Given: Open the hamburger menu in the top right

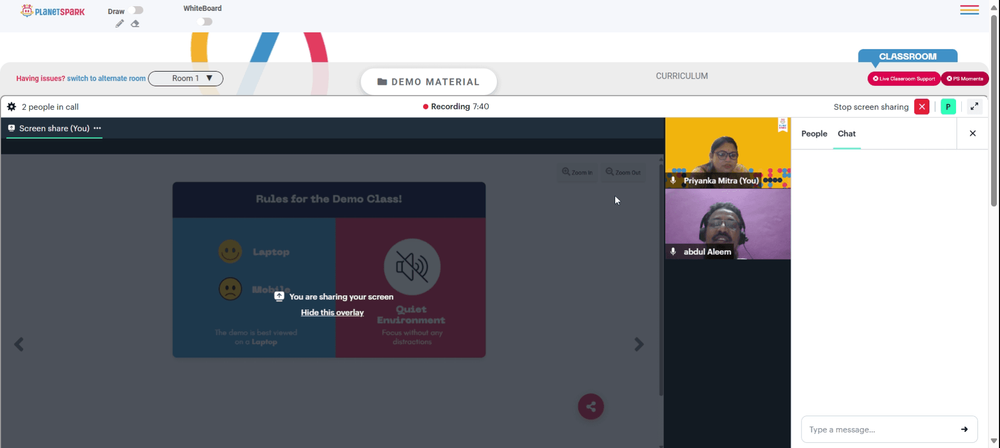Looking at the screenshot, I should tap(969, 10).
